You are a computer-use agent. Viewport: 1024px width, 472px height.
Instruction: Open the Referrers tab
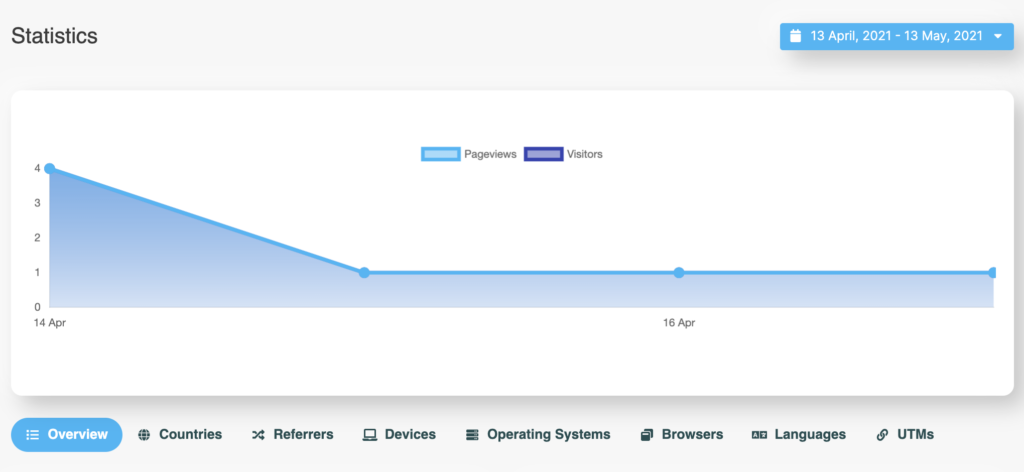point(293,434)
